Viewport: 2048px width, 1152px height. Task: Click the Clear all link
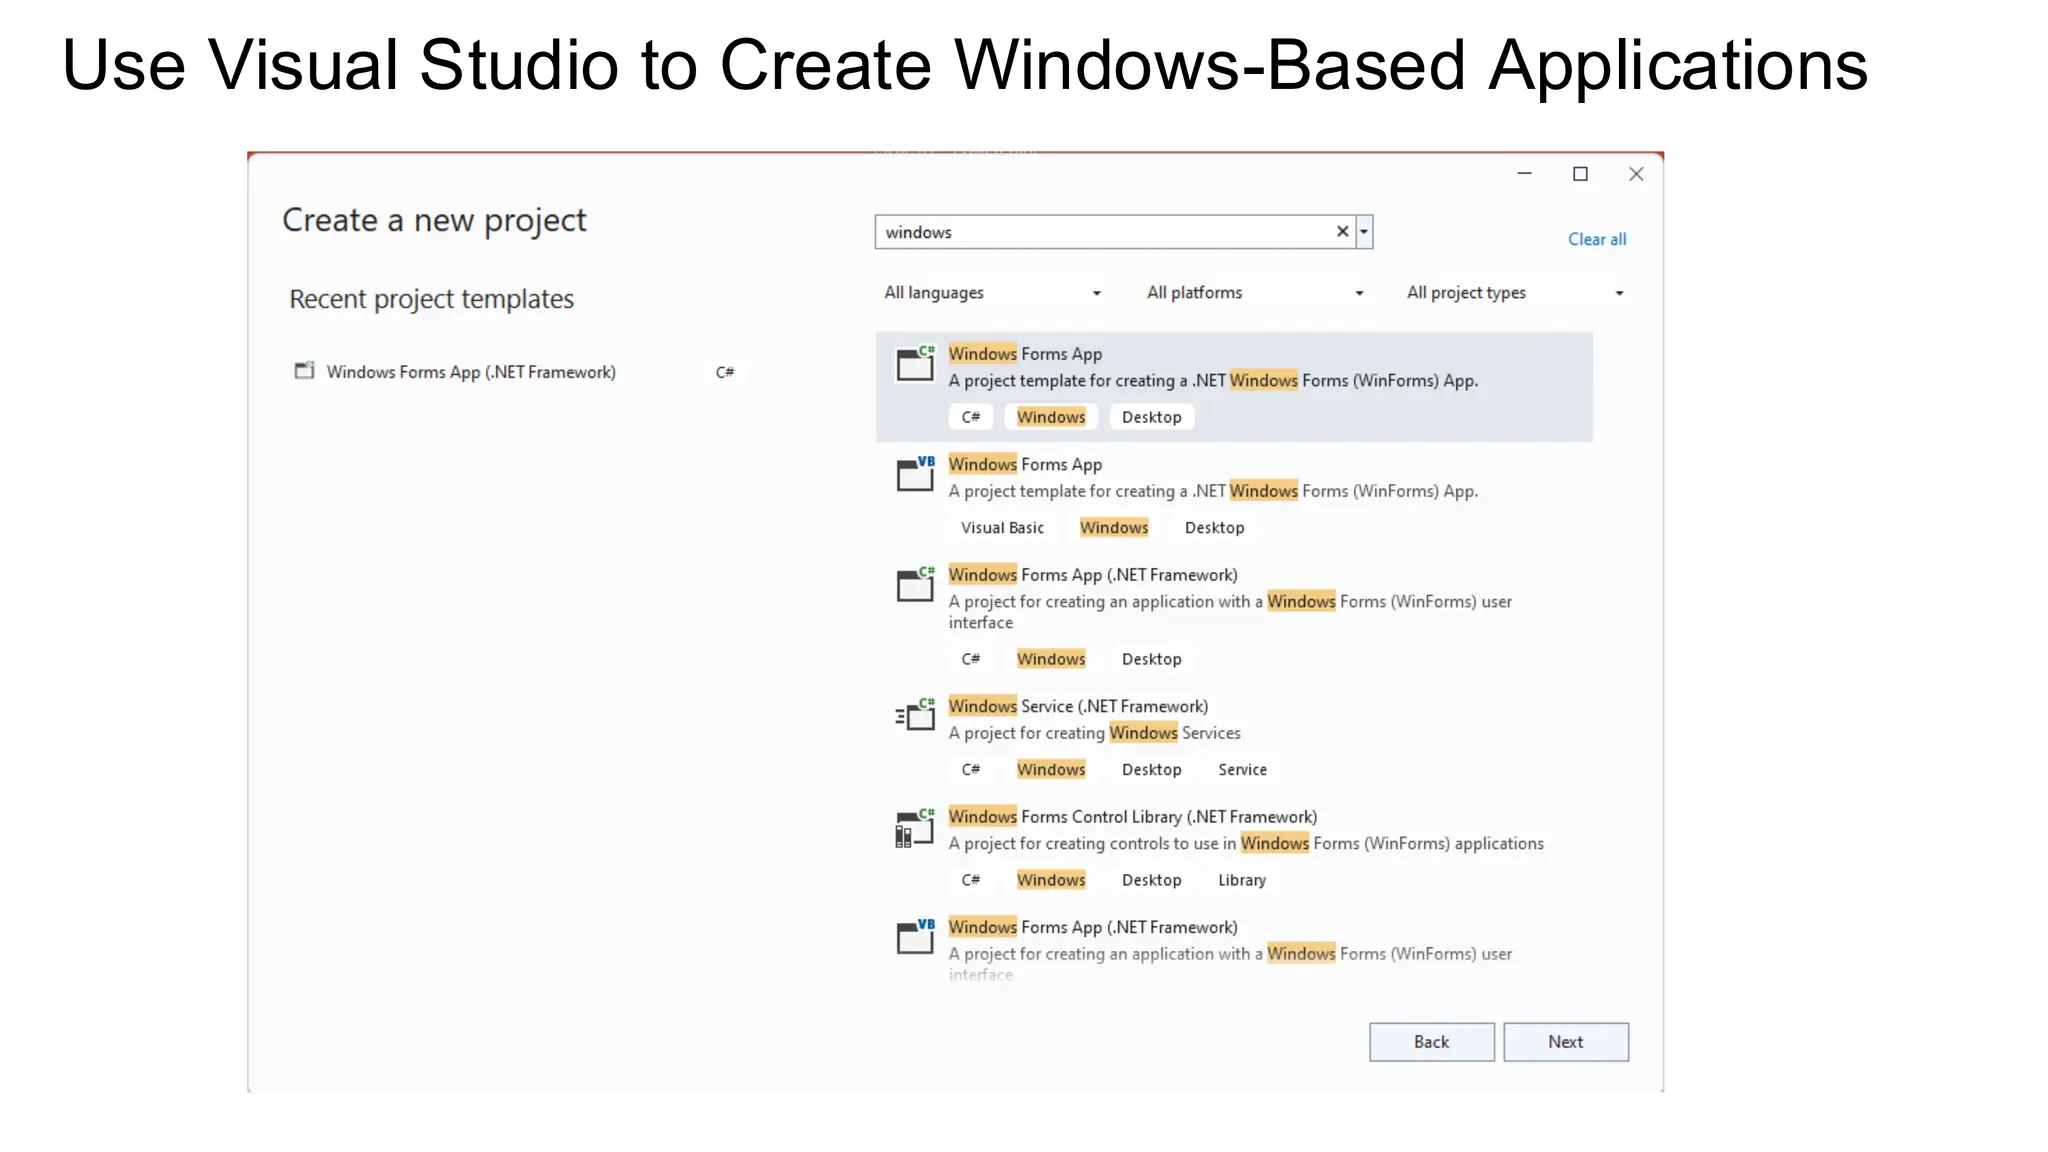coord(1597,239)
